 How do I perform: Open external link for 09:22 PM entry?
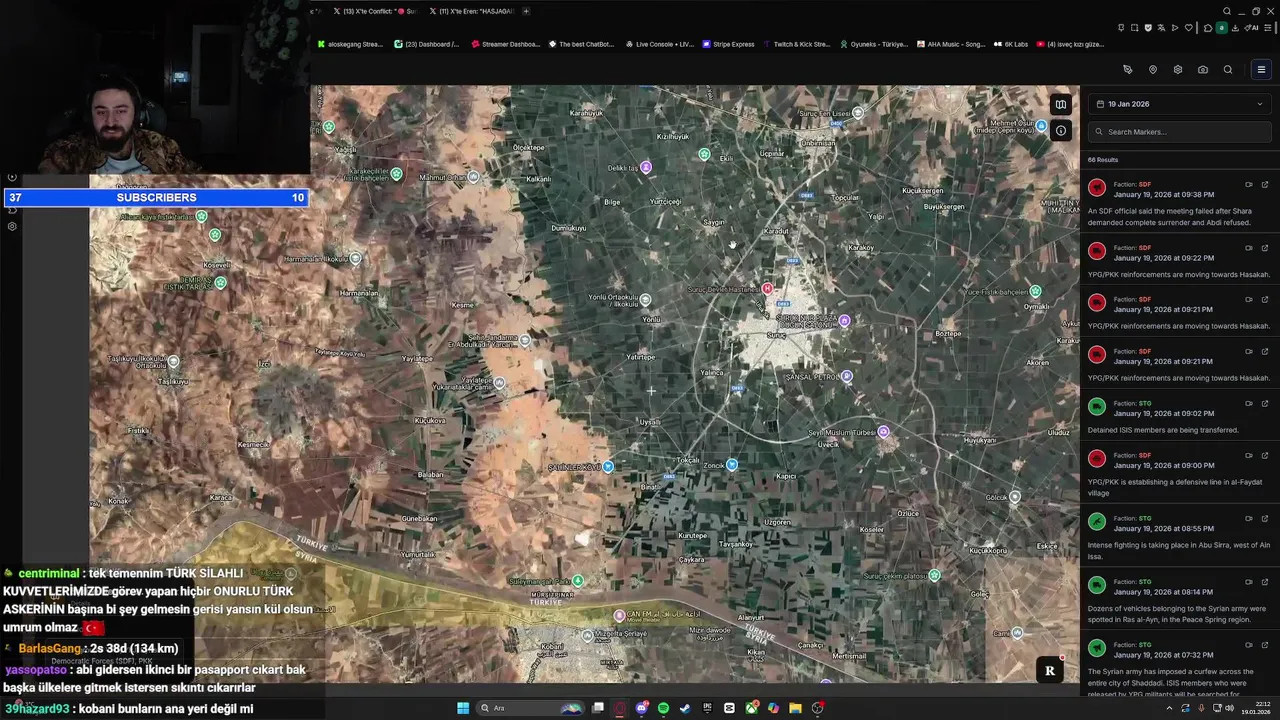coord(1265,248)
